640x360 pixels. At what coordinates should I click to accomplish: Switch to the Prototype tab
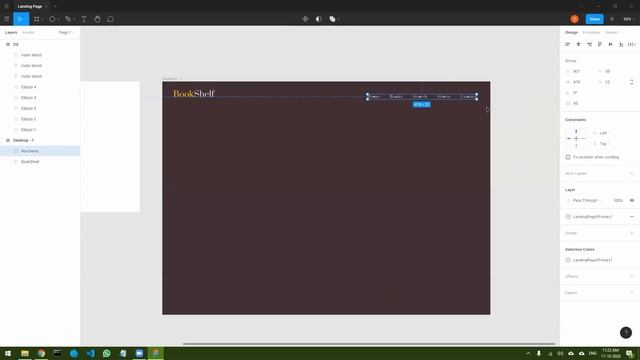tap(591, 32)
